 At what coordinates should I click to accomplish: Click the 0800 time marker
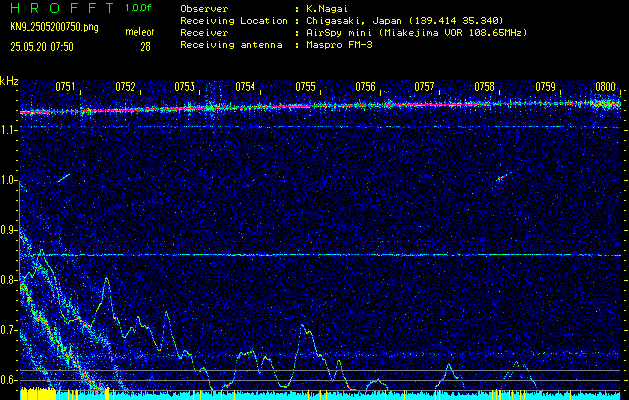pos(605,87)
